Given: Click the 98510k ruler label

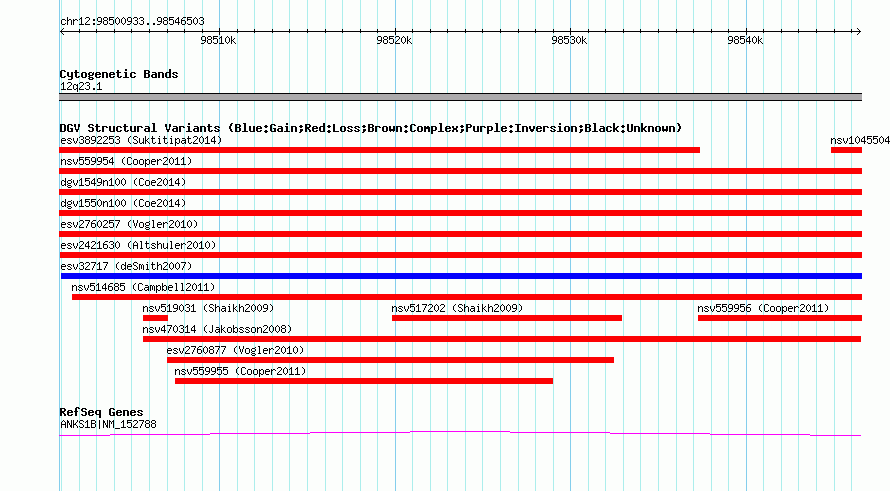Looking at the screenshot, I should [x=218, y=41].
